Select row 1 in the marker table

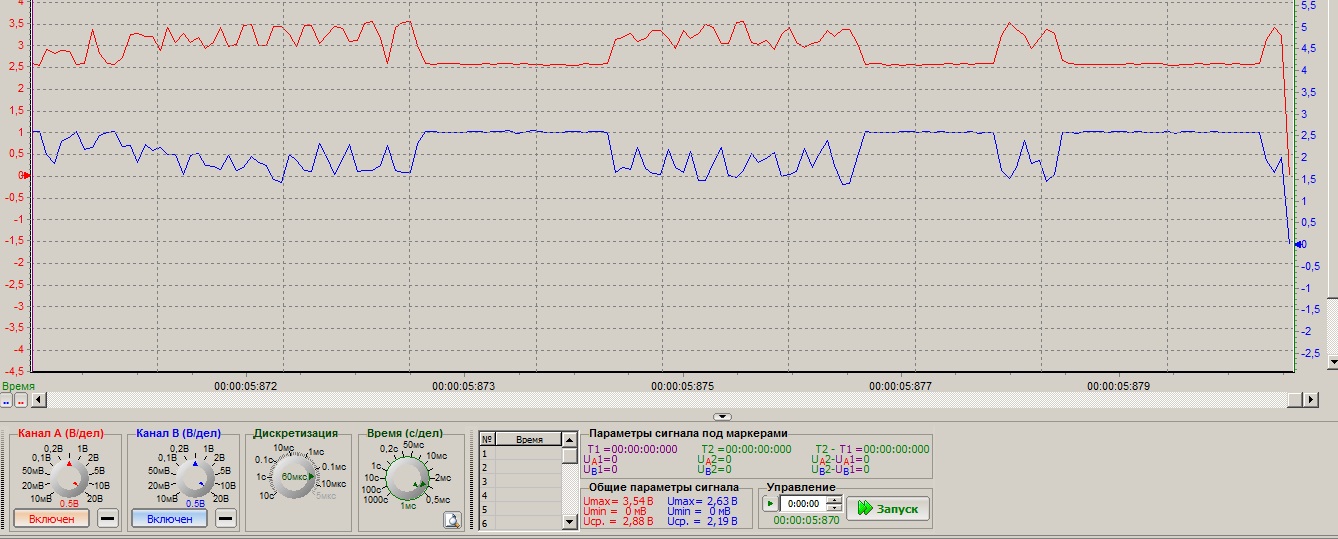(520, 453)
